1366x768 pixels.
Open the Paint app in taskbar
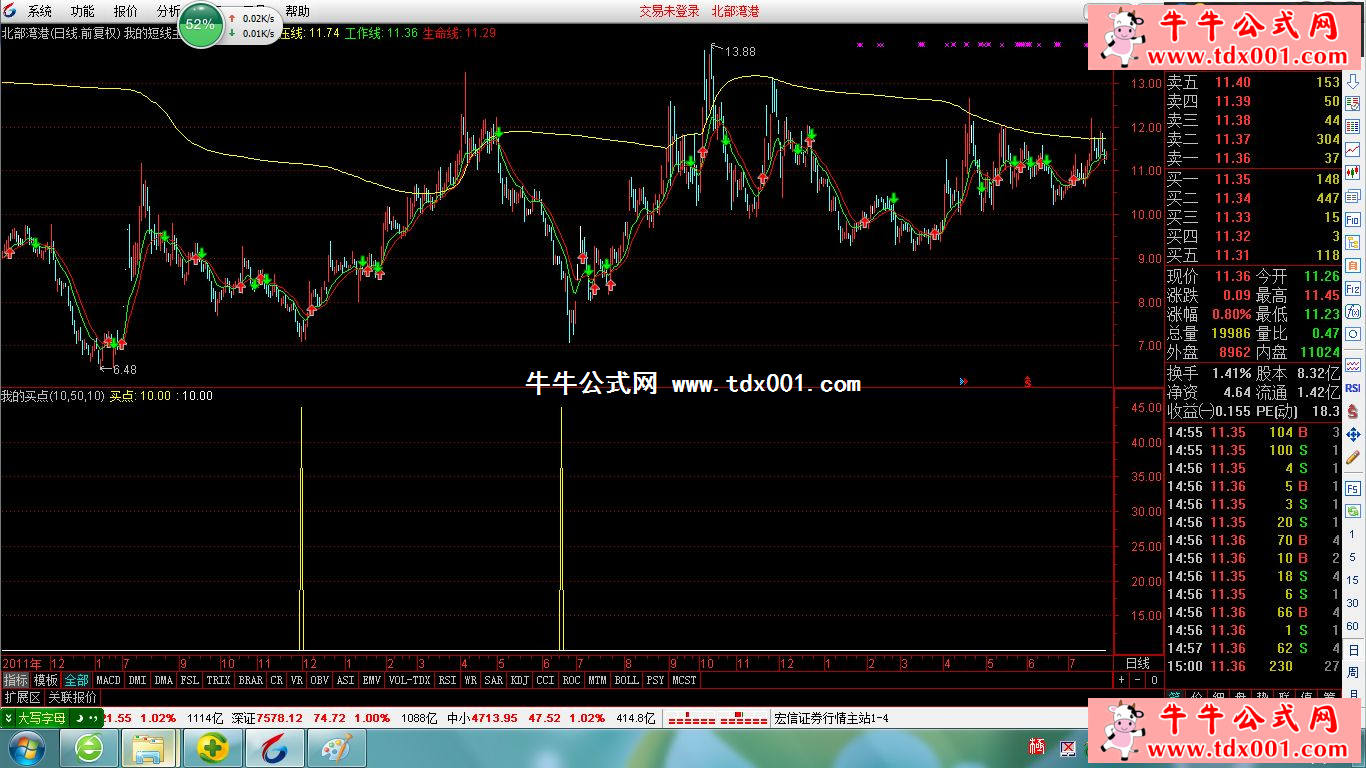[336, 748]
